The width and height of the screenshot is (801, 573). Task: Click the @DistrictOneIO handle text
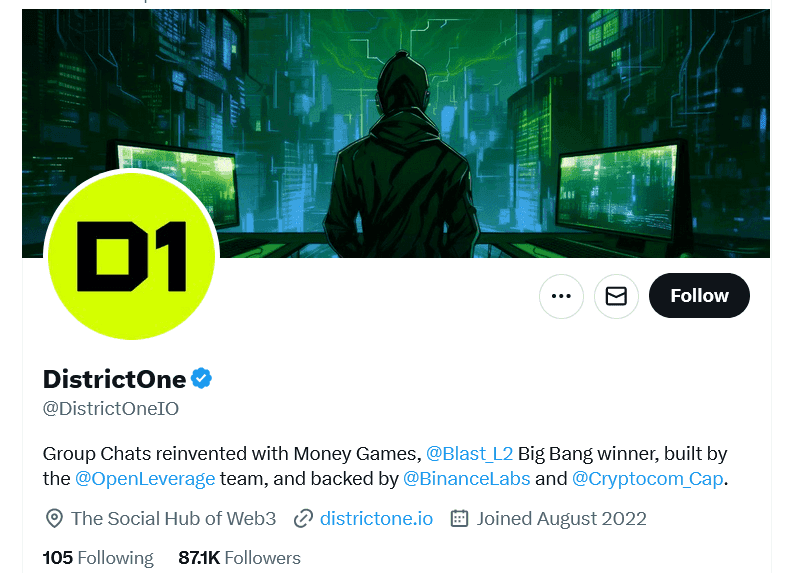(111, 408)
